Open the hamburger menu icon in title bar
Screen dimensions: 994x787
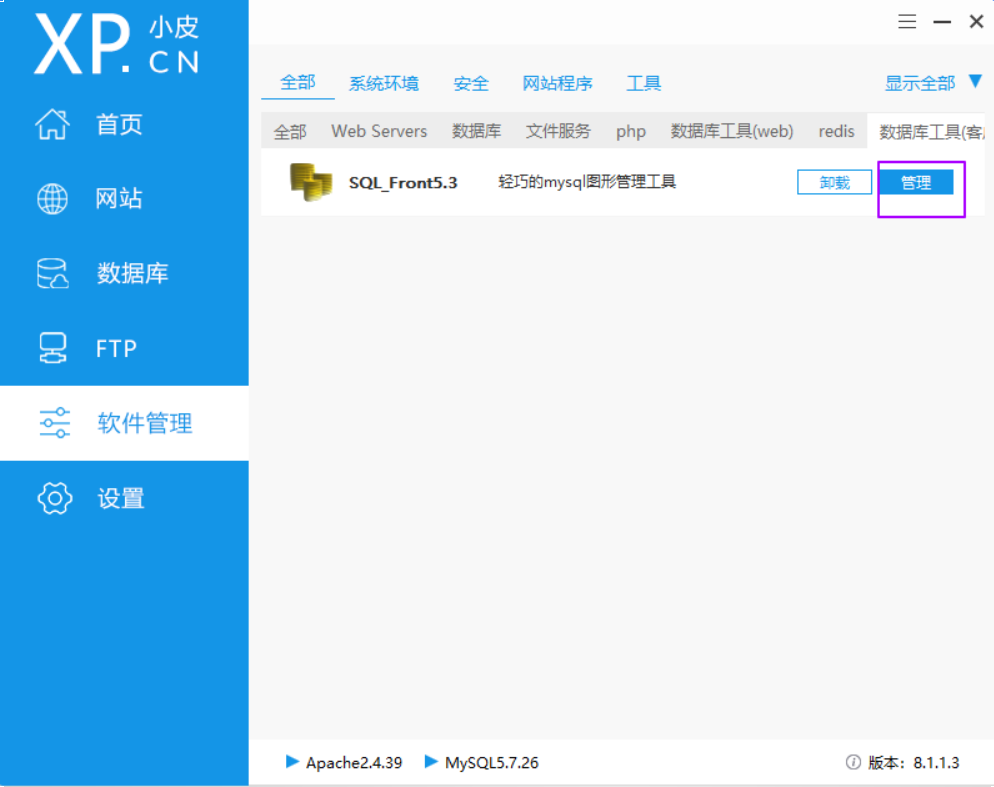(907, 22)
